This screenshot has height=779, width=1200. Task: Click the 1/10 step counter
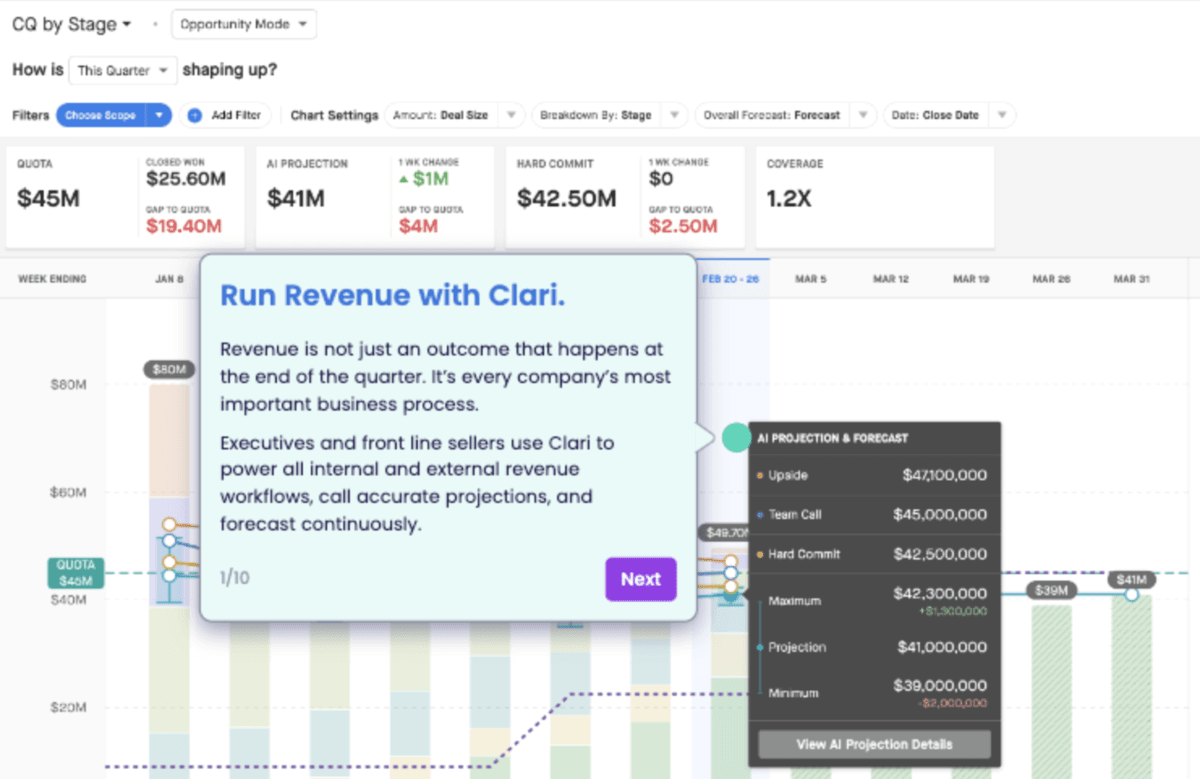235,578
